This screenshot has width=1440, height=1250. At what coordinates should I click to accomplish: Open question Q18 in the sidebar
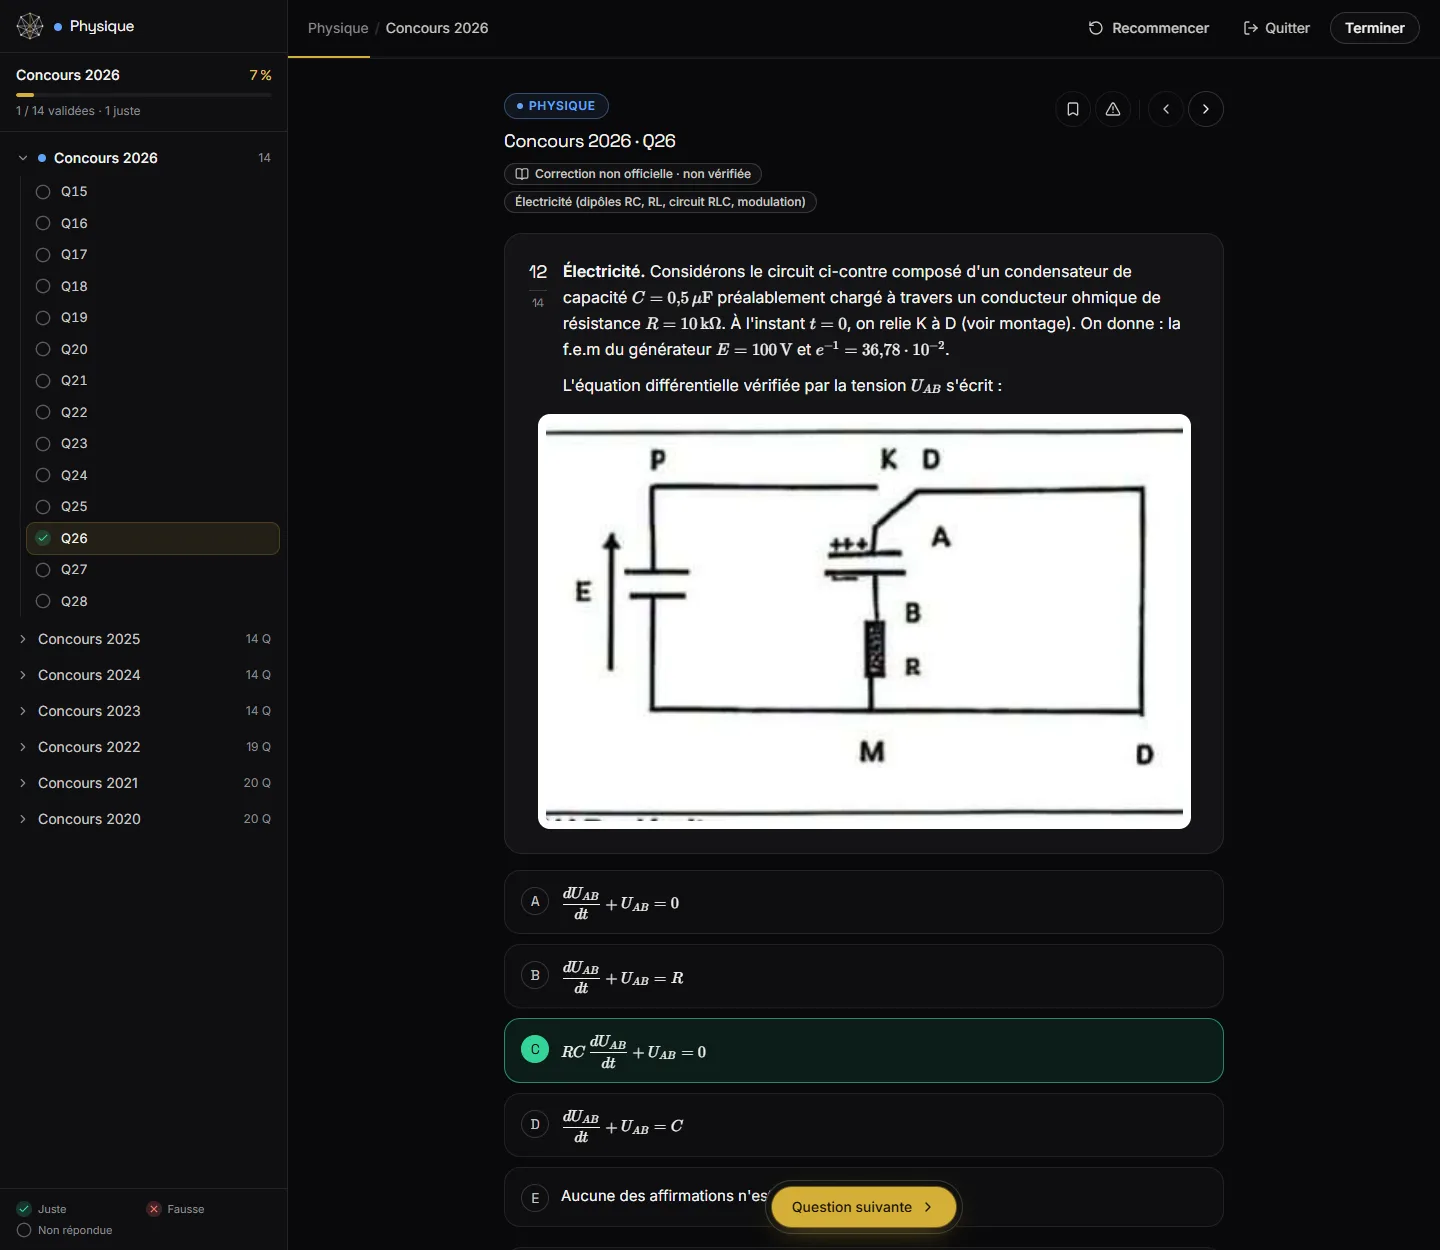[153, 286]
